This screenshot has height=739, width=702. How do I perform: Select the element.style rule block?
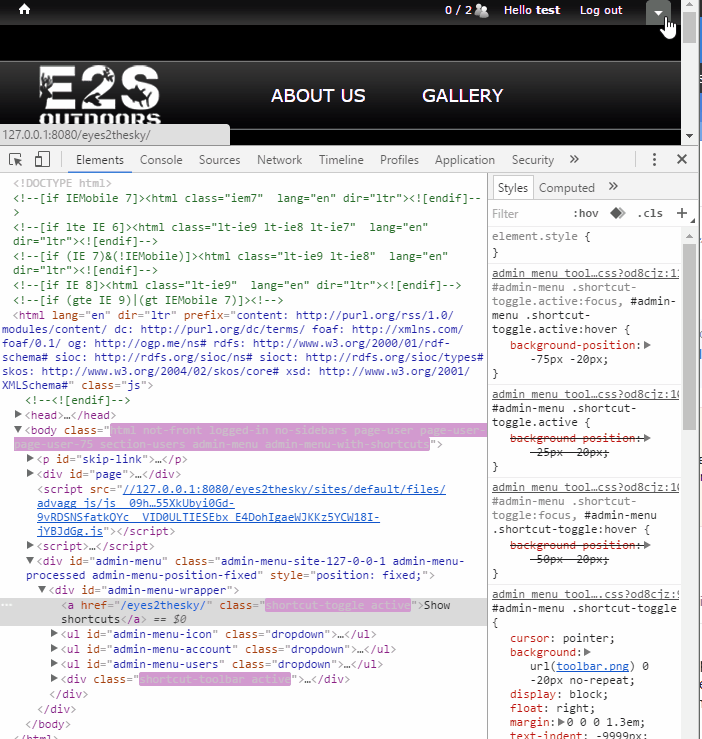pos(585,244)
